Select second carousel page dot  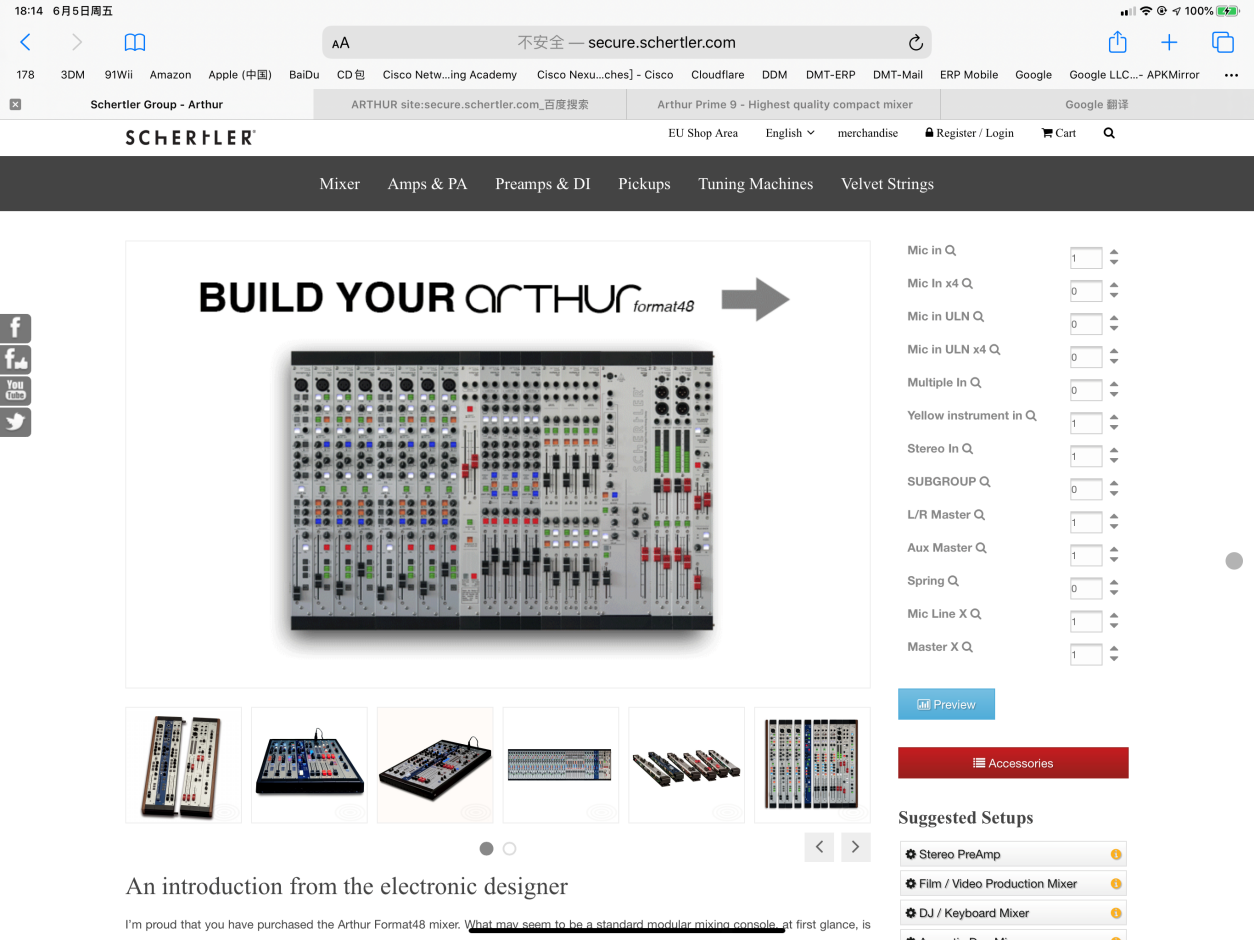tap(510, 849)
